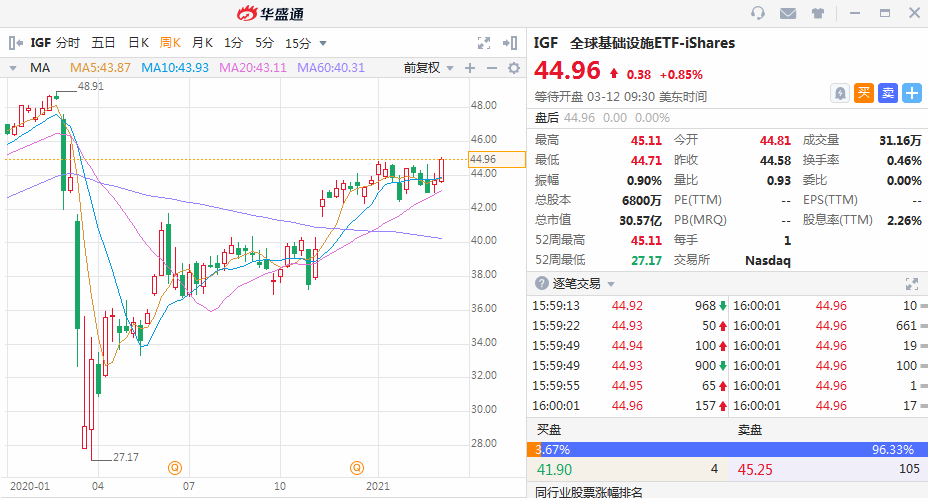This screenshot has height=498, width=928.
Task: Switch to 日K daily candlestick
Action: coord(138,43)
